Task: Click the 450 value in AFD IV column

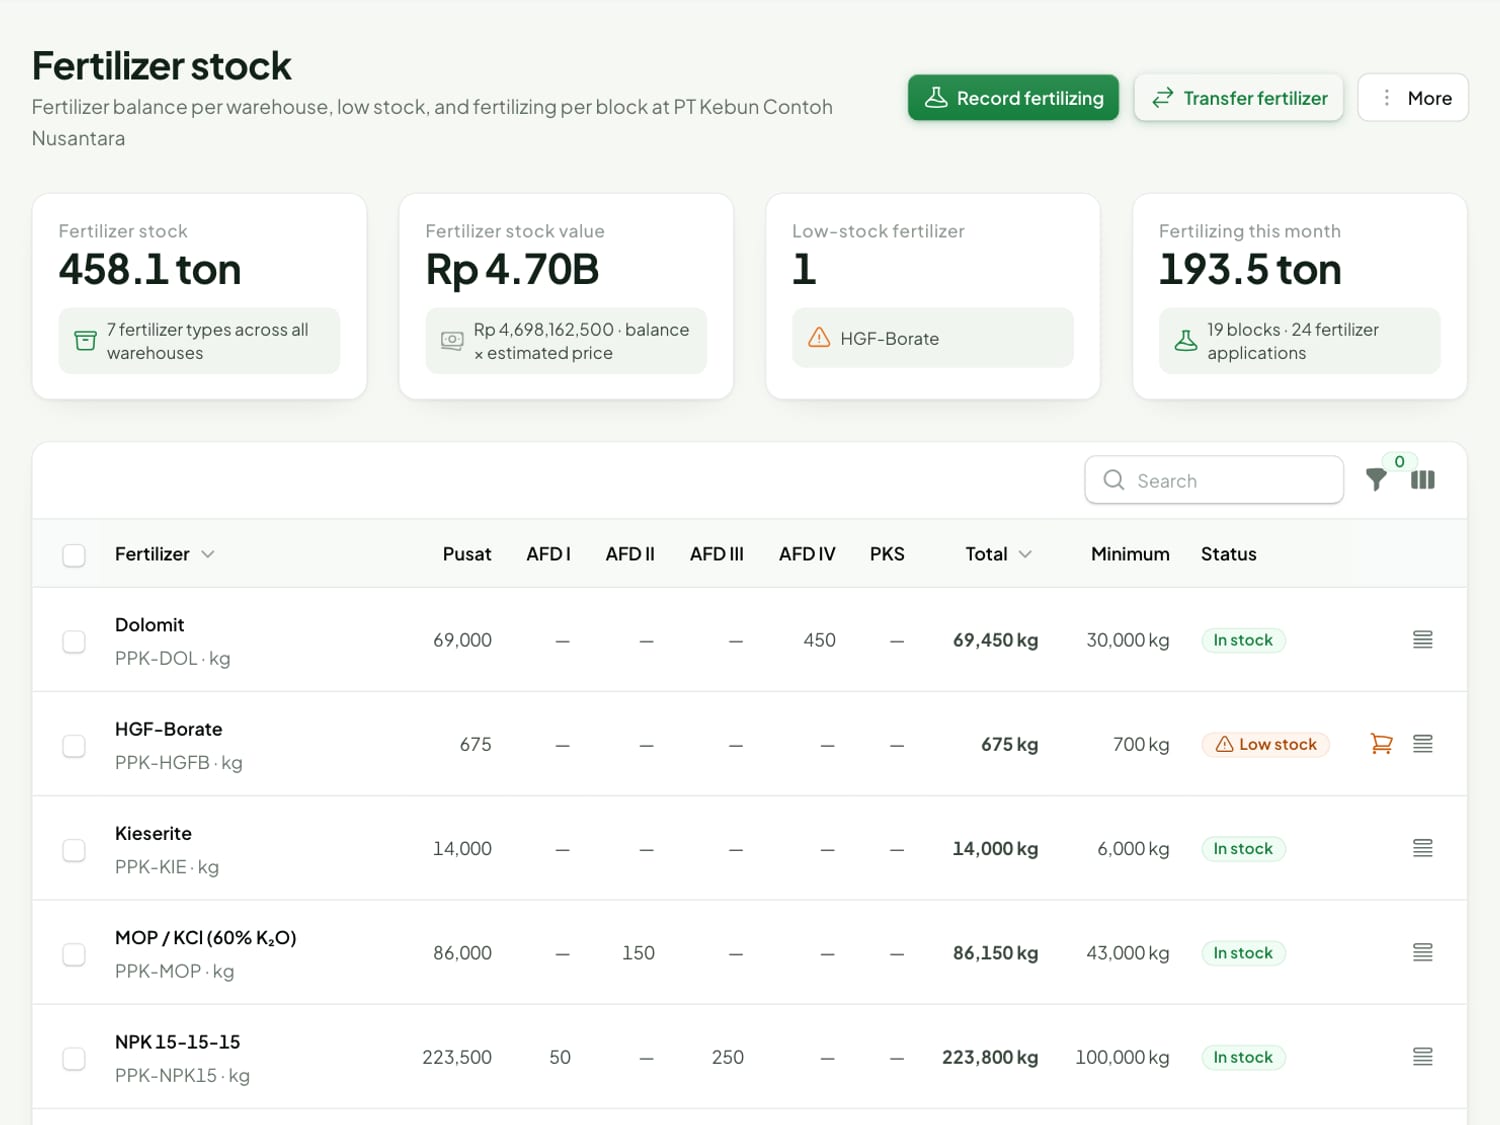Action: (x=819, y=640)
